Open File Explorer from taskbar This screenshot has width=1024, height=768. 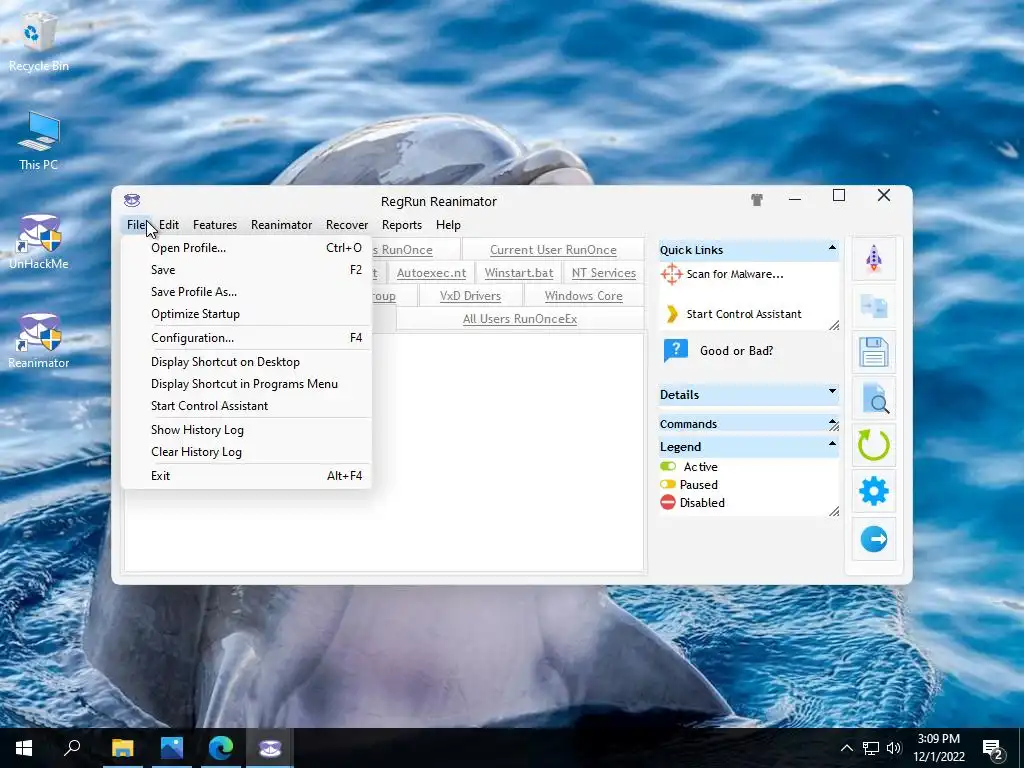(122, 748)
